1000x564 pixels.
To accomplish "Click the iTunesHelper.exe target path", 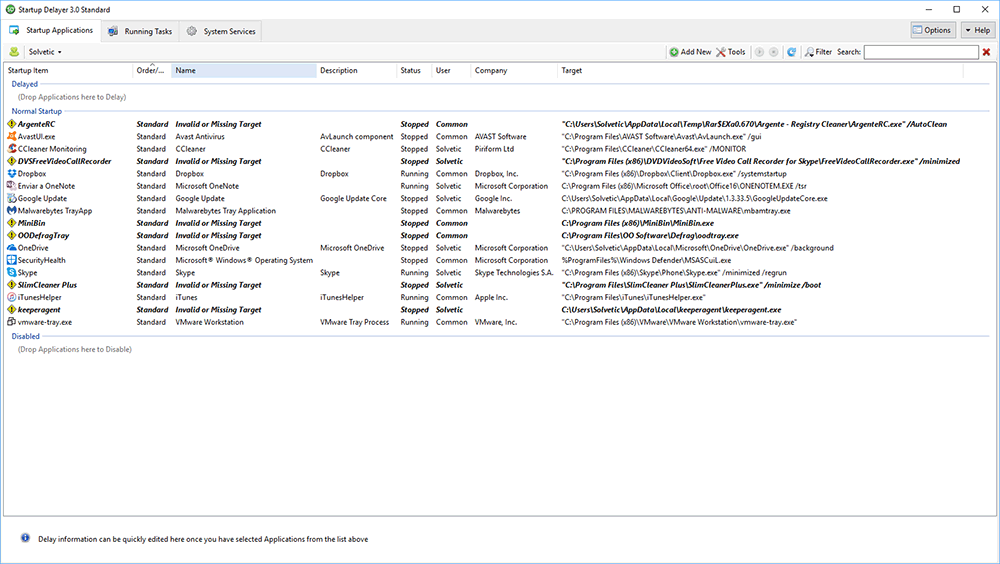I will click(633, 297).
